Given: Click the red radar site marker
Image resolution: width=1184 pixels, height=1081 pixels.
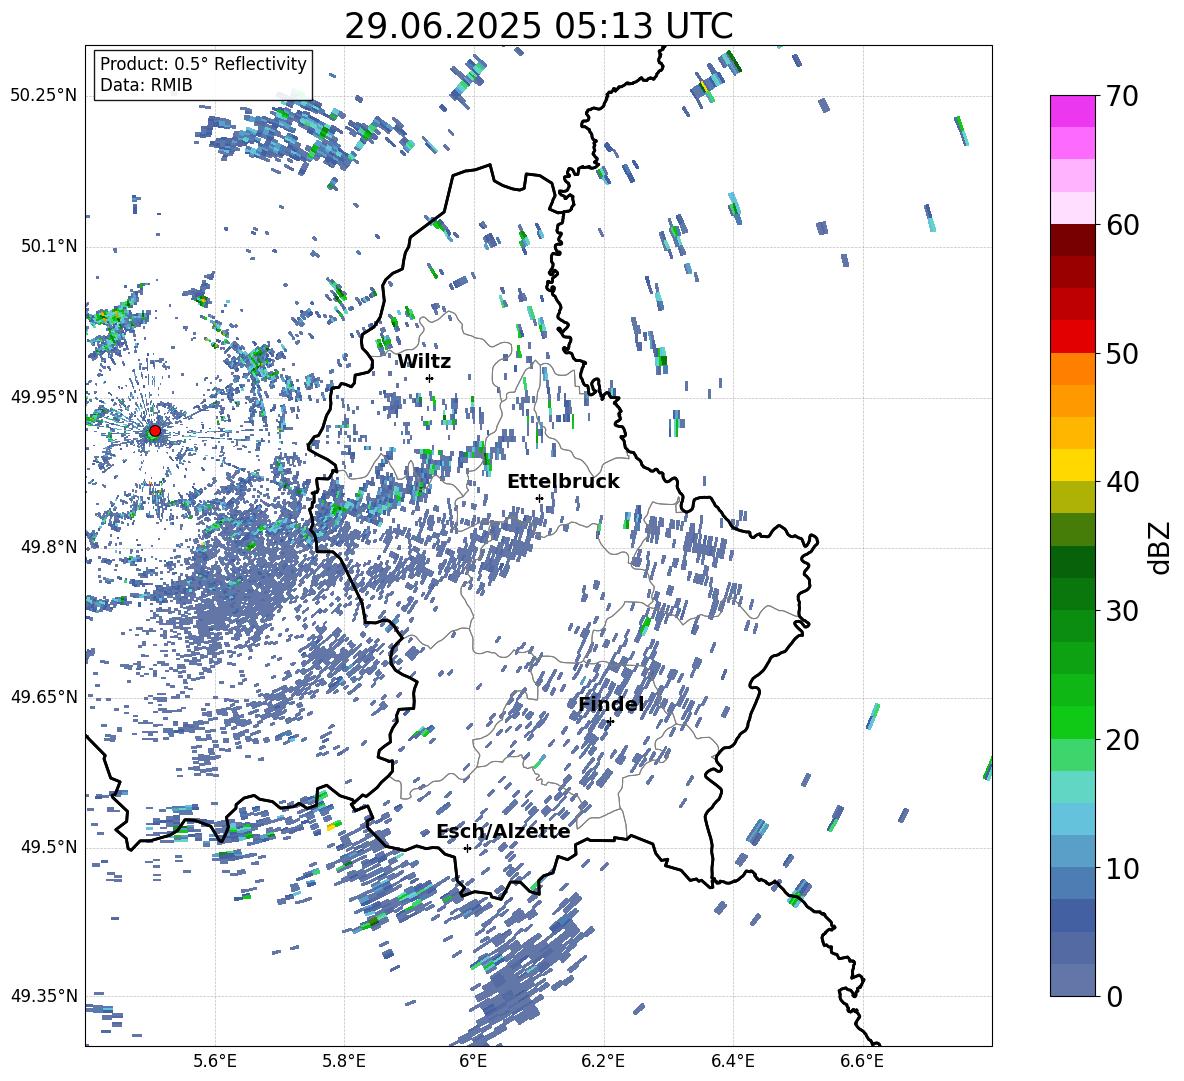Looking at the screenshot, I should (x=155, y=431).
